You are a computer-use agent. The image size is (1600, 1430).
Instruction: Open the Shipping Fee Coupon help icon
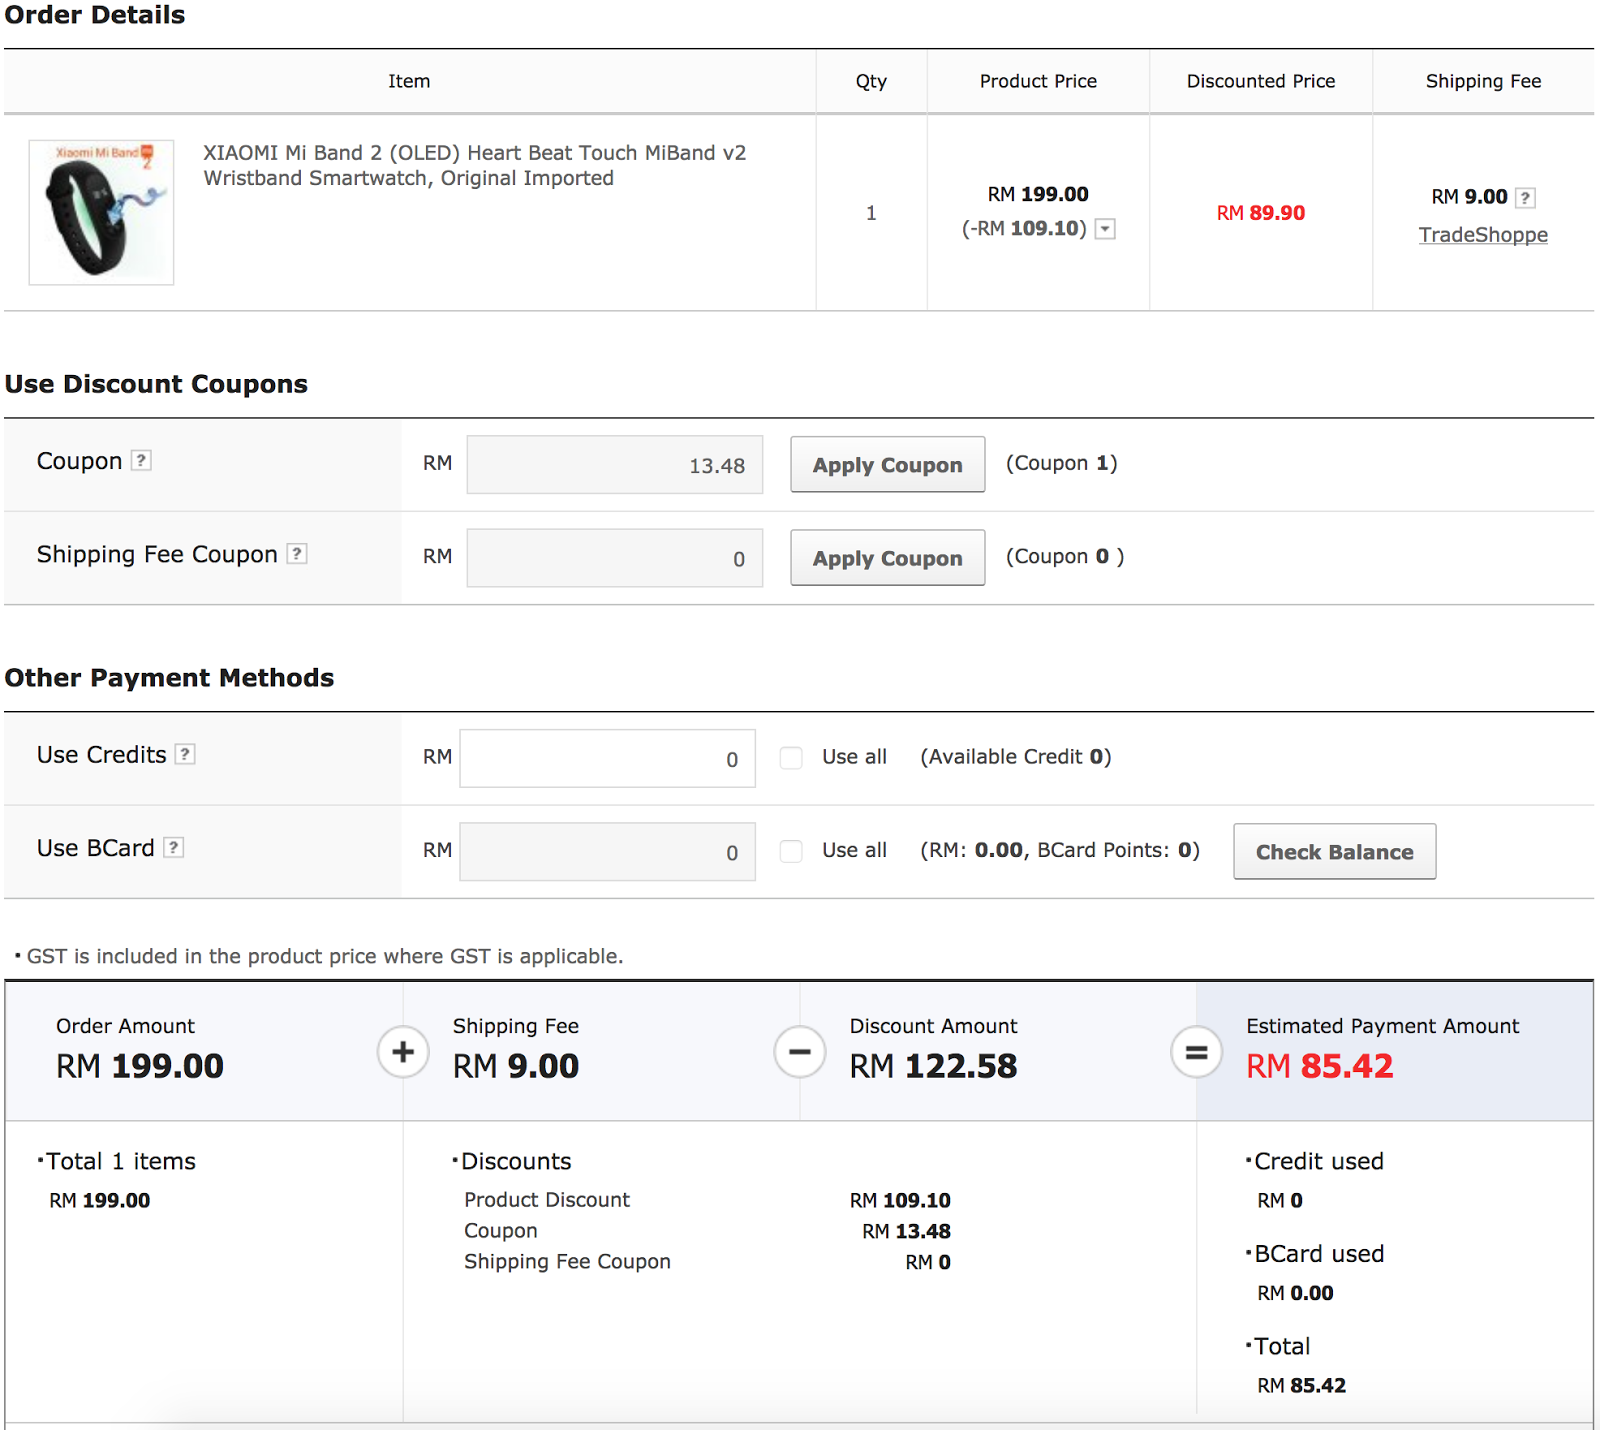click(297, 553)
